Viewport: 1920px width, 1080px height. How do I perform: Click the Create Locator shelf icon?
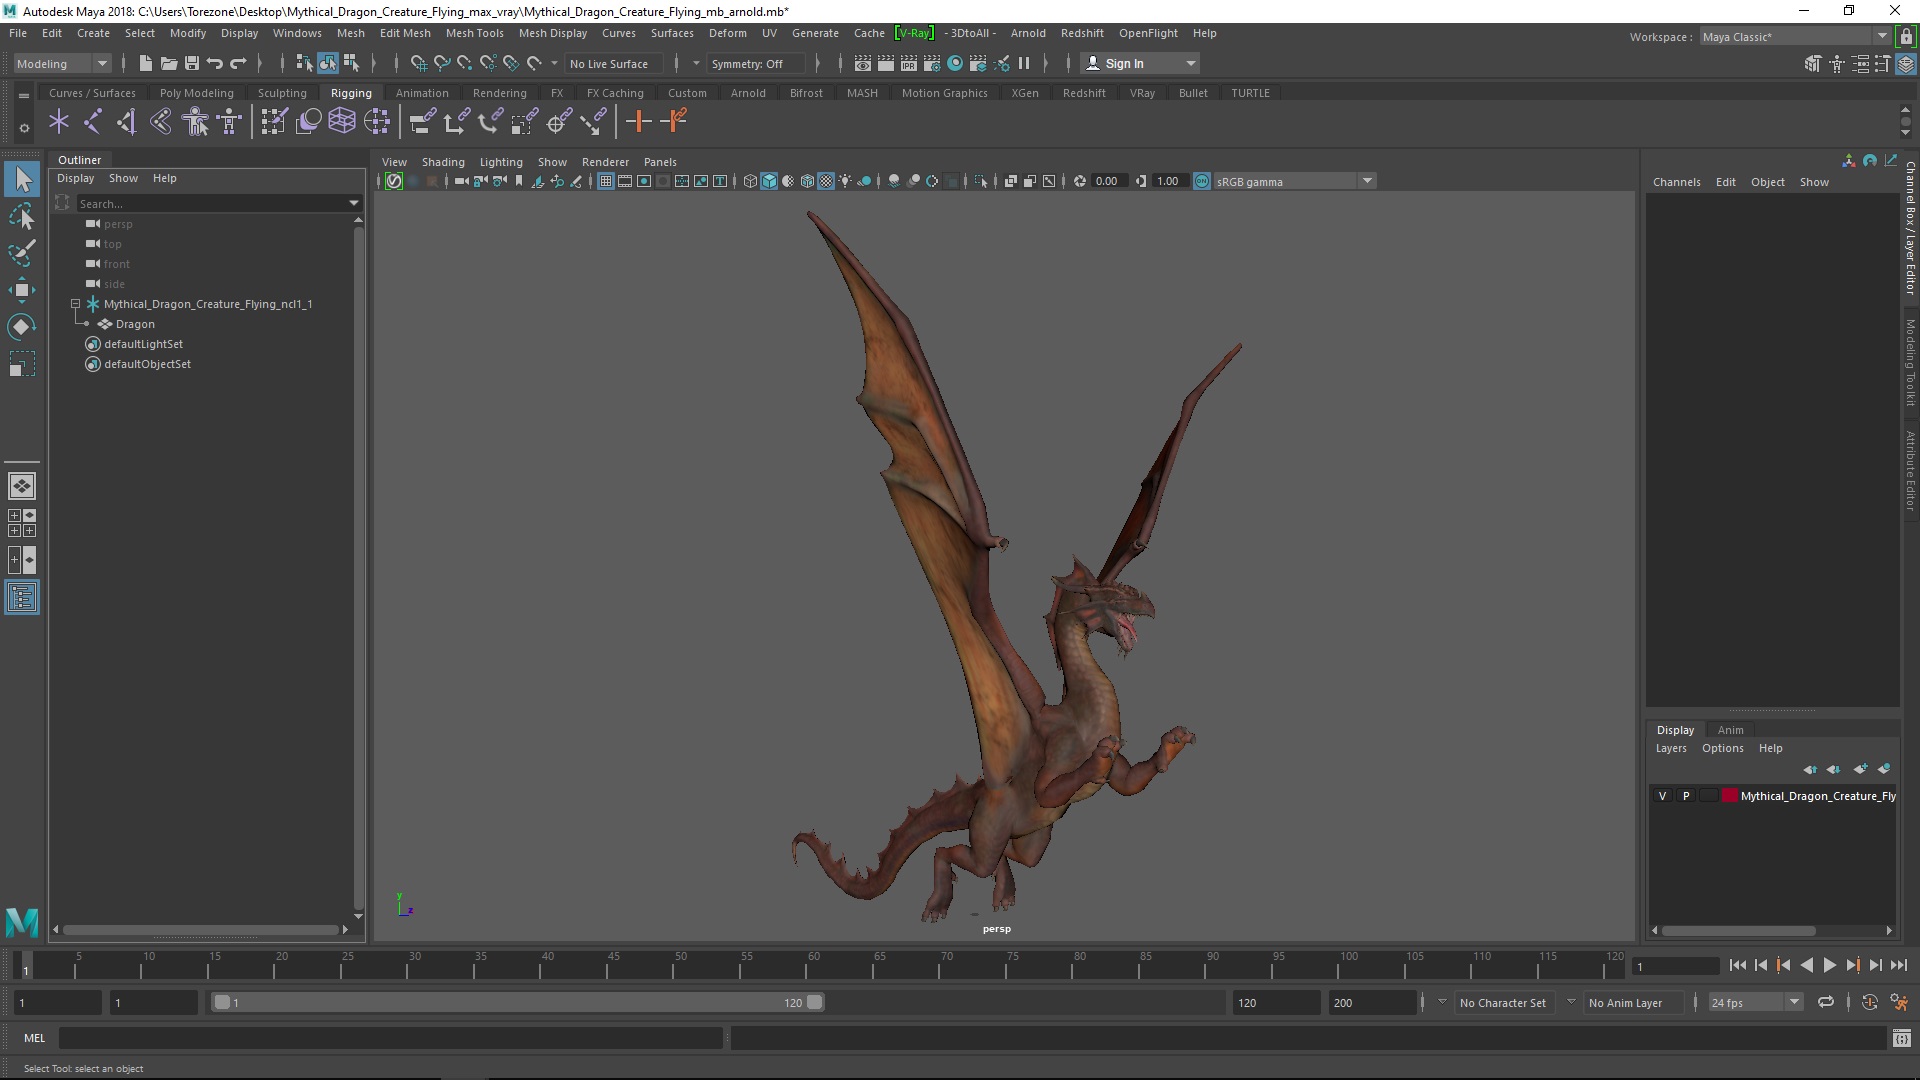(x=59, y=122)
